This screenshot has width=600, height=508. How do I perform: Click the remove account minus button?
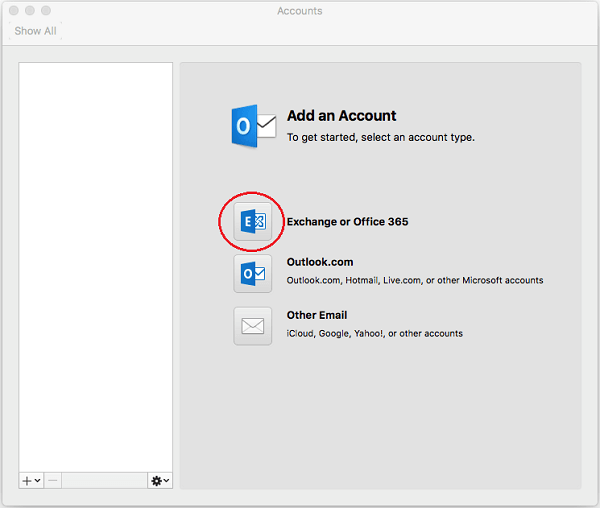(x=53, y=480)
